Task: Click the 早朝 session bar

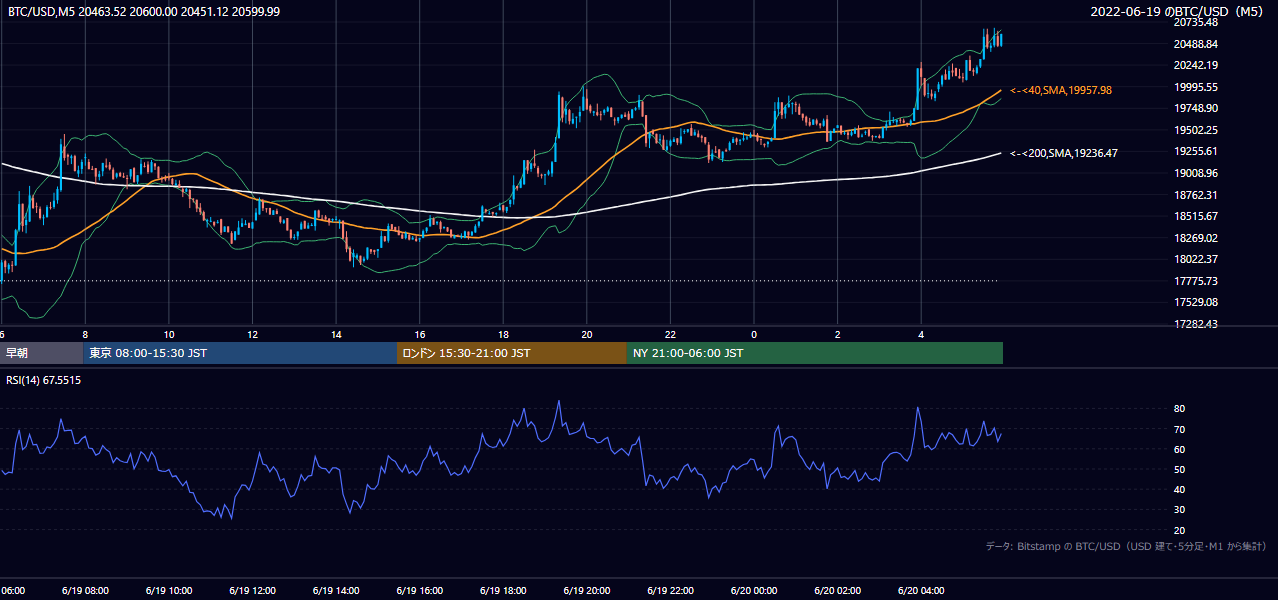Action: pyautogui.click(x=41, y=353)
